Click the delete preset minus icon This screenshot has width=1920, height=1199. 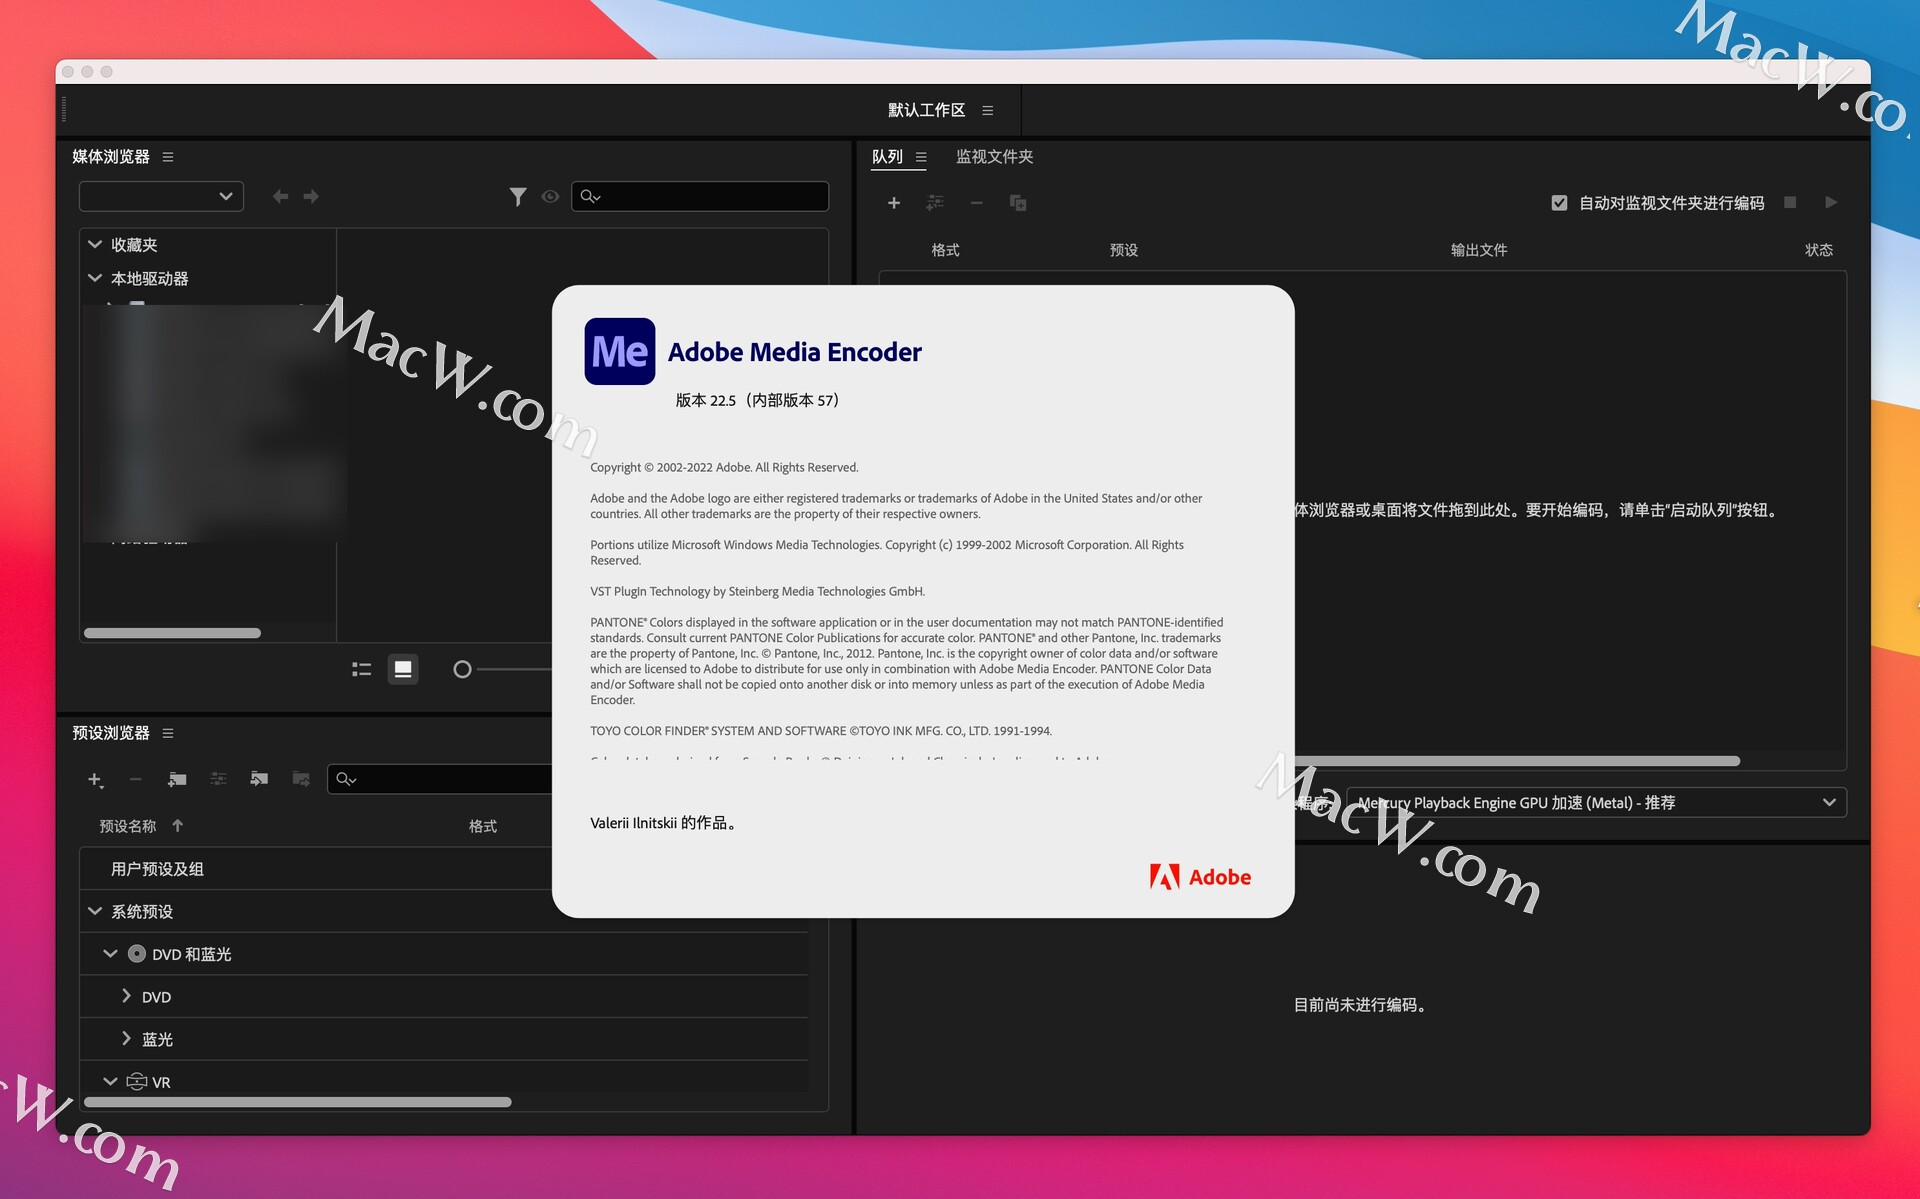tap(136, 779)
